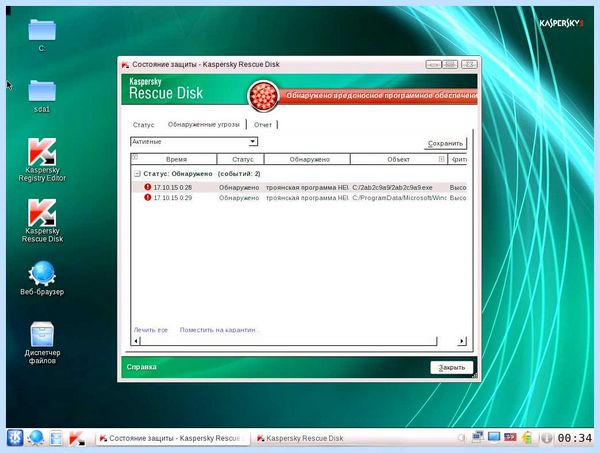Screen dimensions: 600x453
Task: Sort by the Статус column header
Action: 243,159
